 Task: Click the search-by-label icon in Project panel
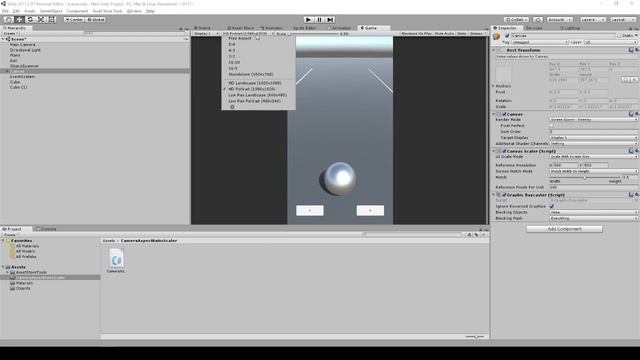tap(476, 235)
